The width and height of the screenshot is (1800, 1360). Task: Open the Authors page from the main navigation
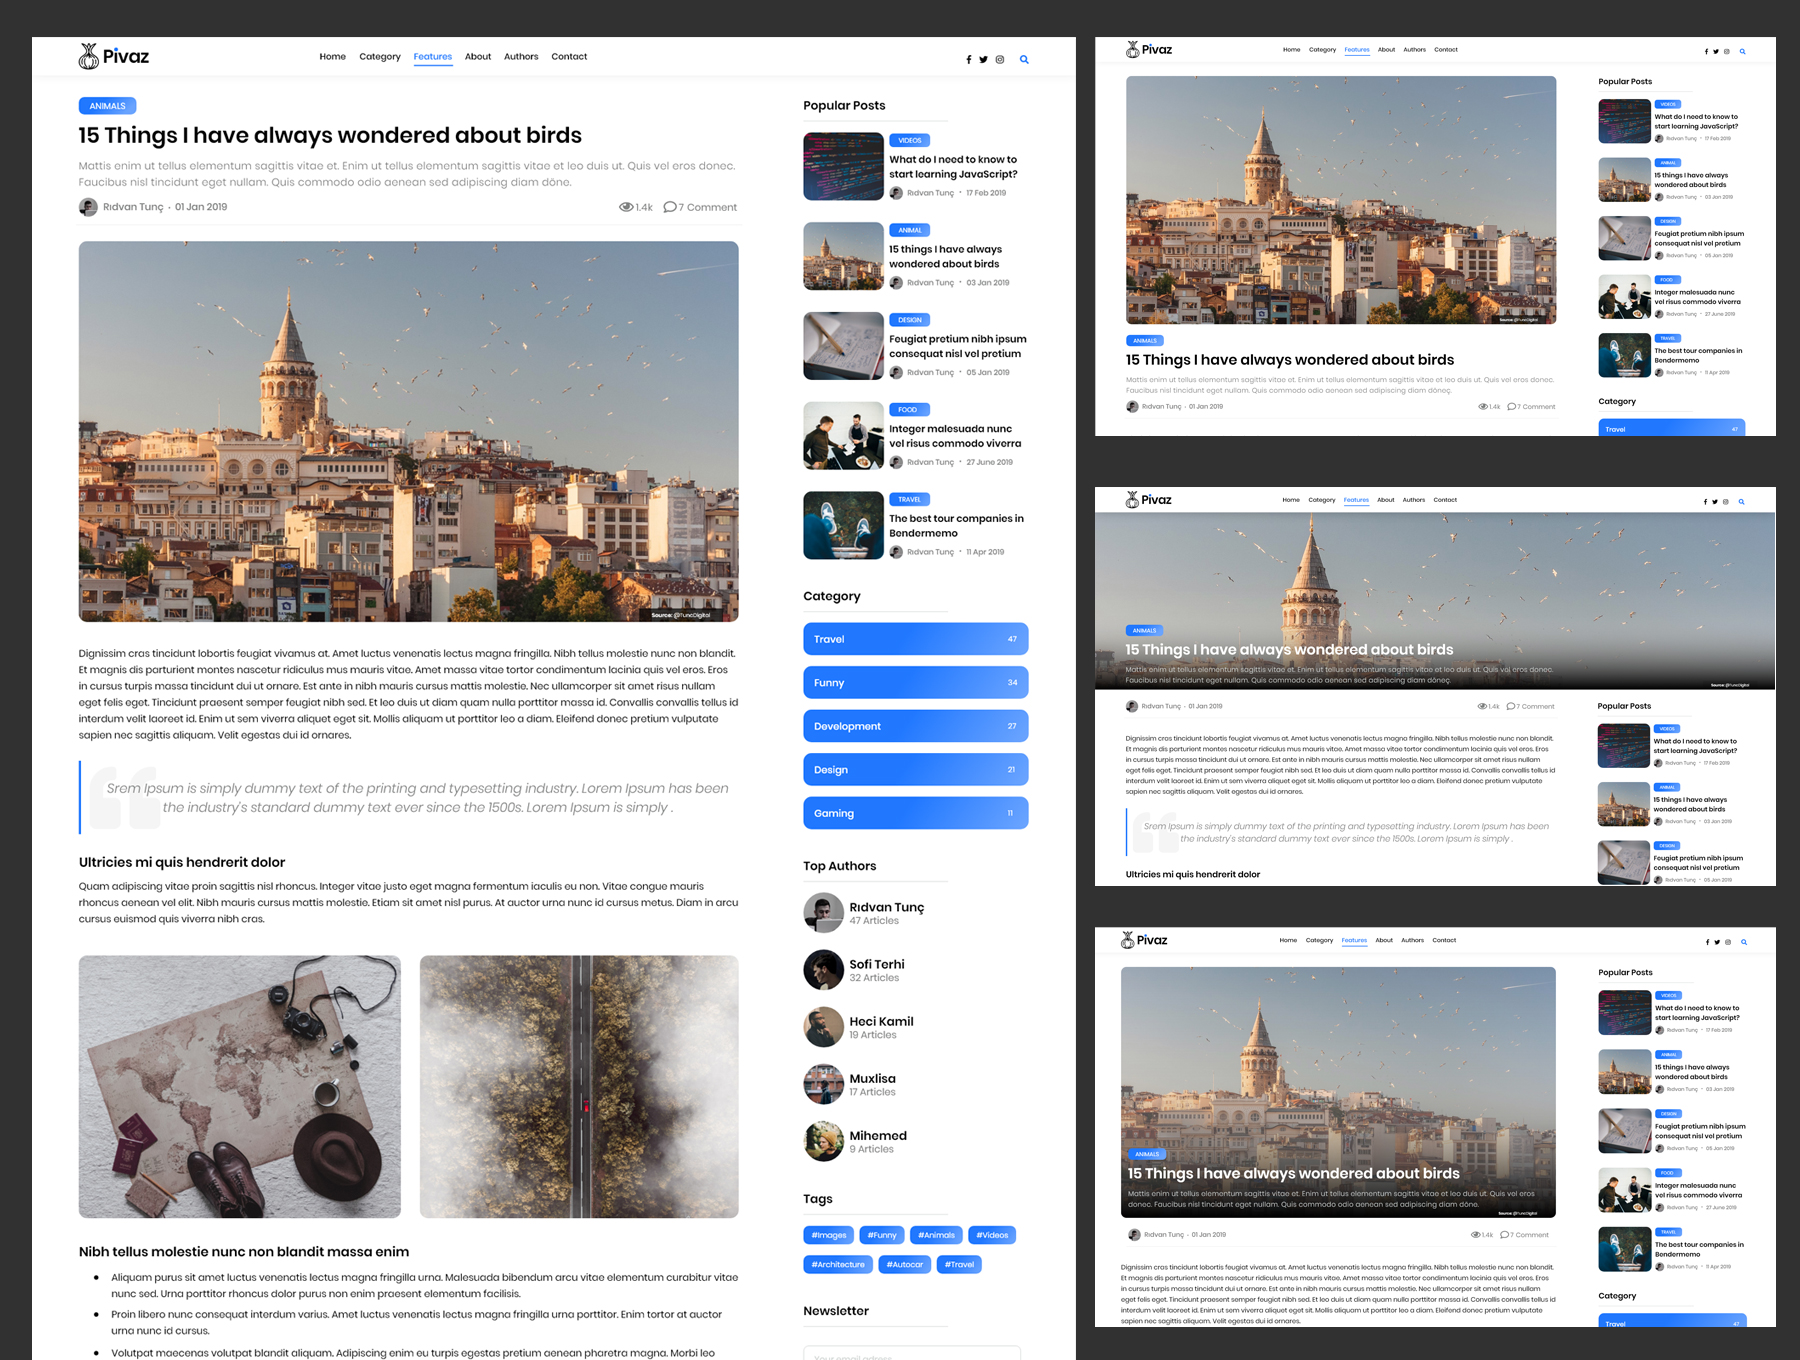click(x=521, y=57)
